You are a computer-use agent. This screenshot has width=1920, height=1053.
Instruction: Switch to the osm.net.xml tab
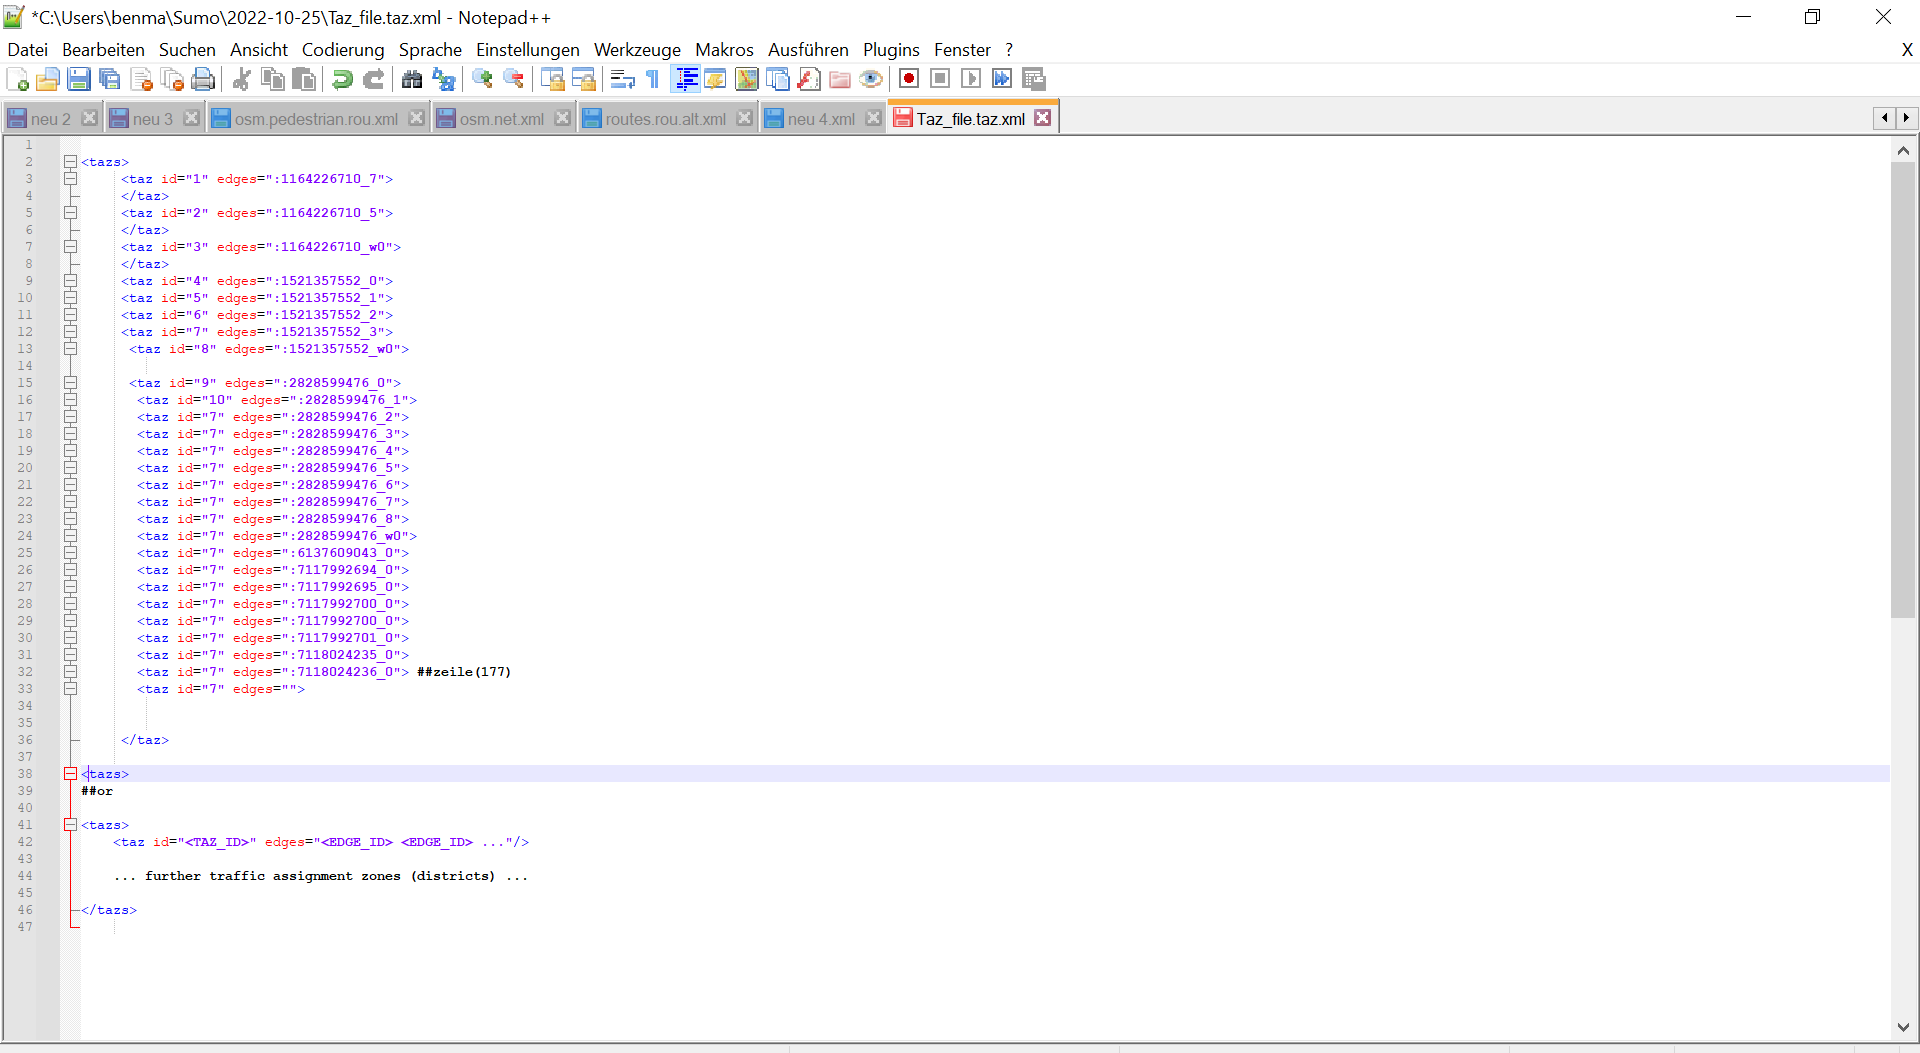[500, 118]
